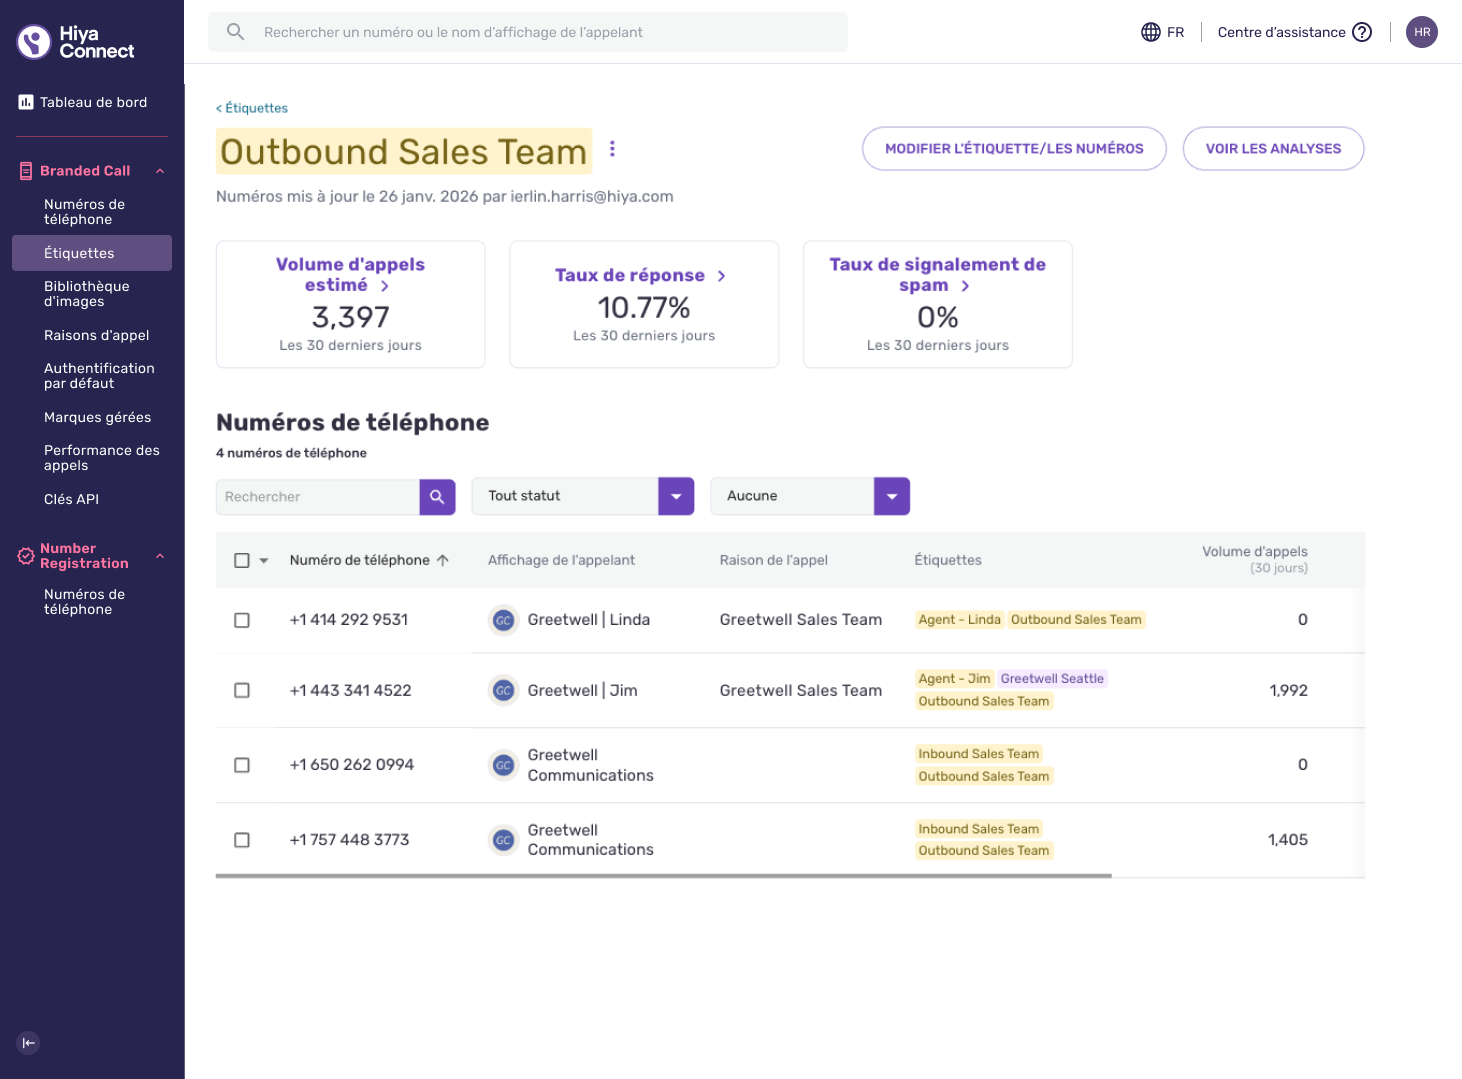This screenshot has width=1462, height=1079.
Task: Open the HR user avatar
Action: (1422, 32)
